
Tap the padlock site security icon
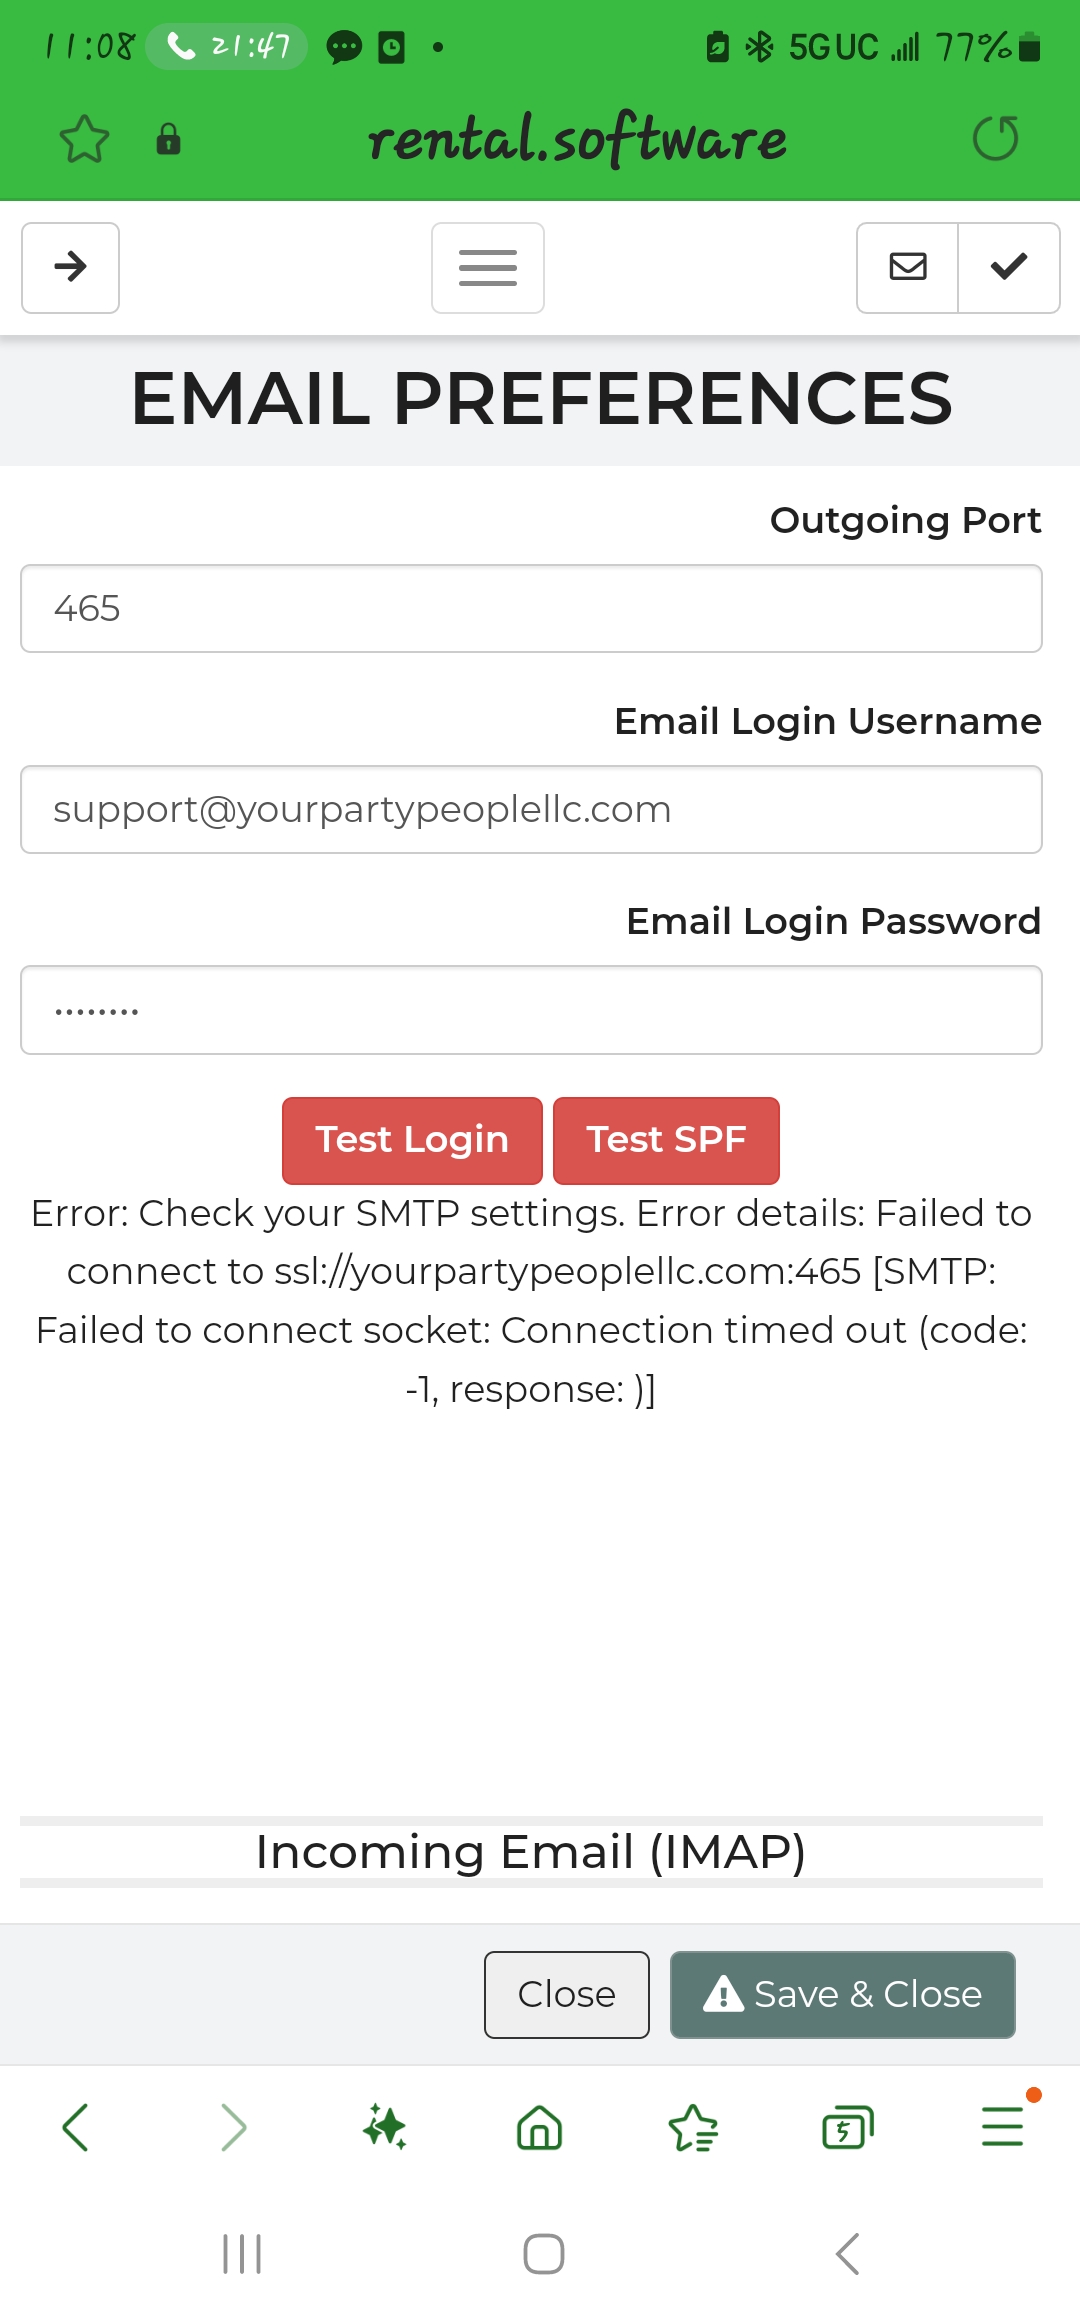point(168,139)
